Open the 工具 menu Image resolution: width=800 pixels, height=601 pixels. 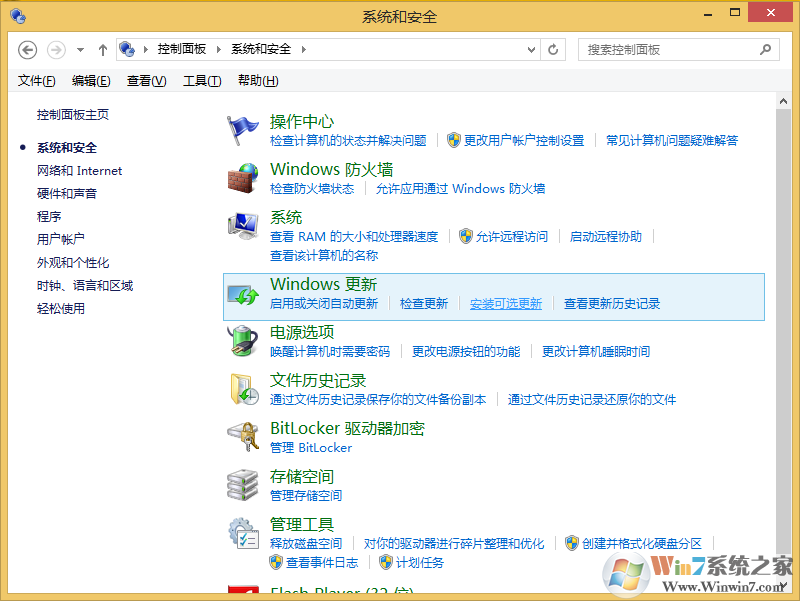click(x=200, y=80)
